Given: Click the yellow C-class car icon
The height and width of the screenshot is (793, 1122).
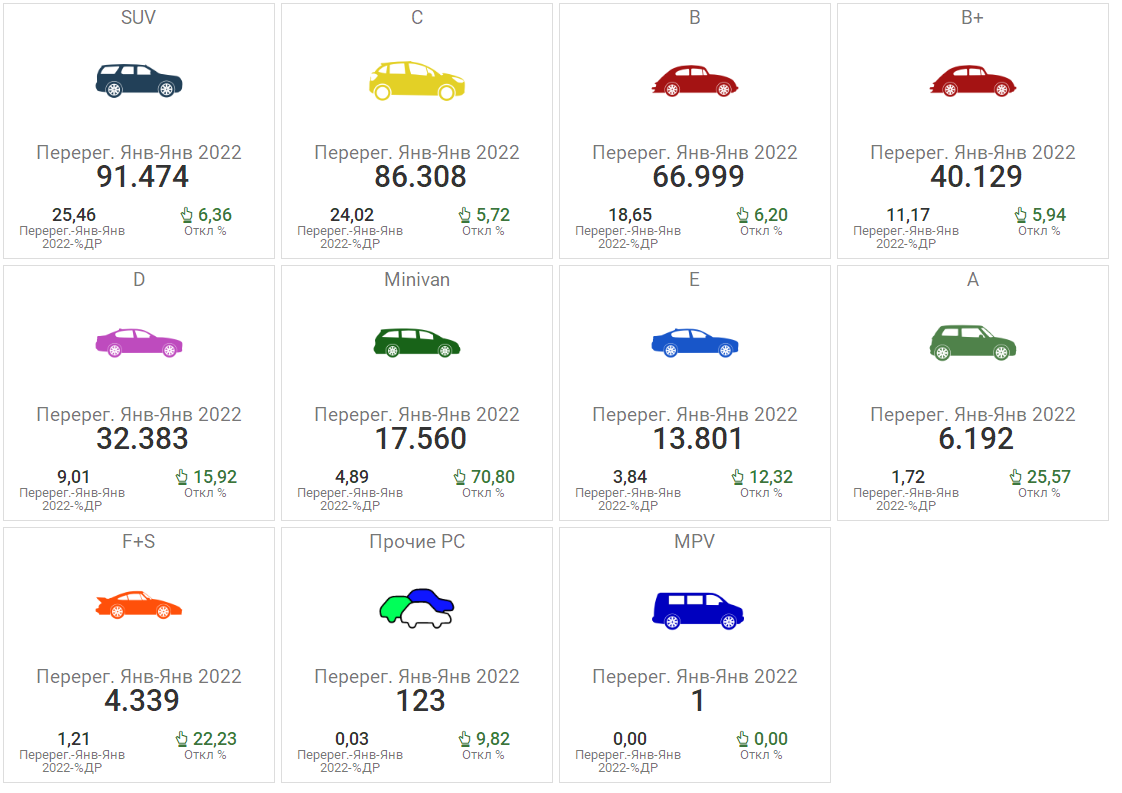Looking at the screenshot, I should tap(417, 81).
